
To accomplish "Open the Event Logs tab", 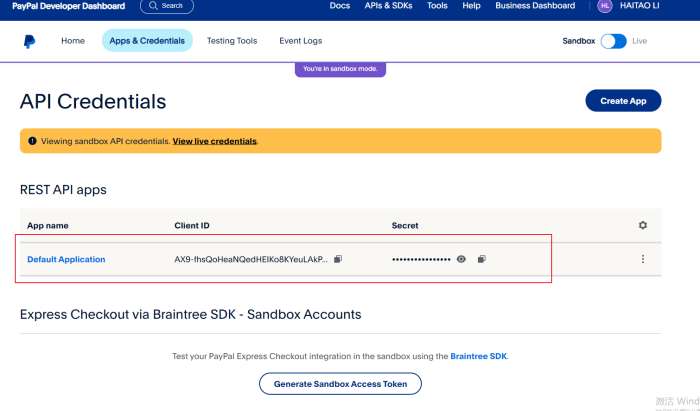I will [300, 41].
